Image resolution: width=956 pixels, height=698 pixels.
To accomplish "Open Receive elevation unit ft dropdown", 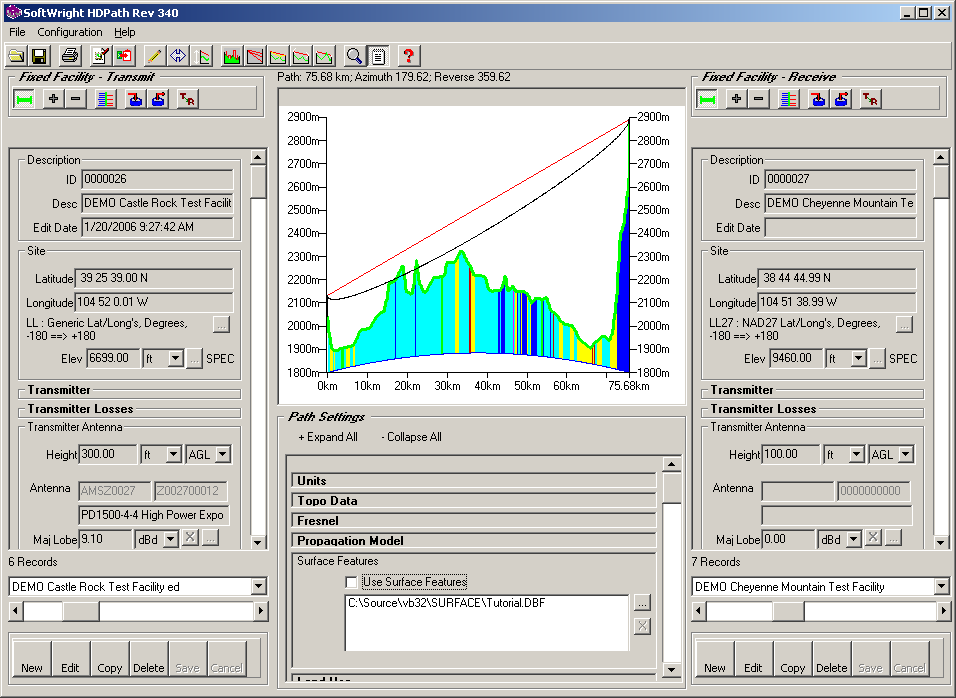I will click(858, 358).
